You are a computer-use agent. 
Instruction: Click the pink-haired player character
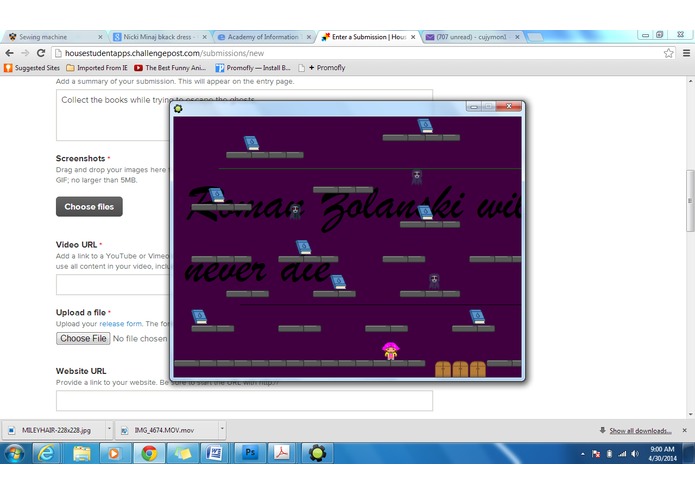point(390,350)
